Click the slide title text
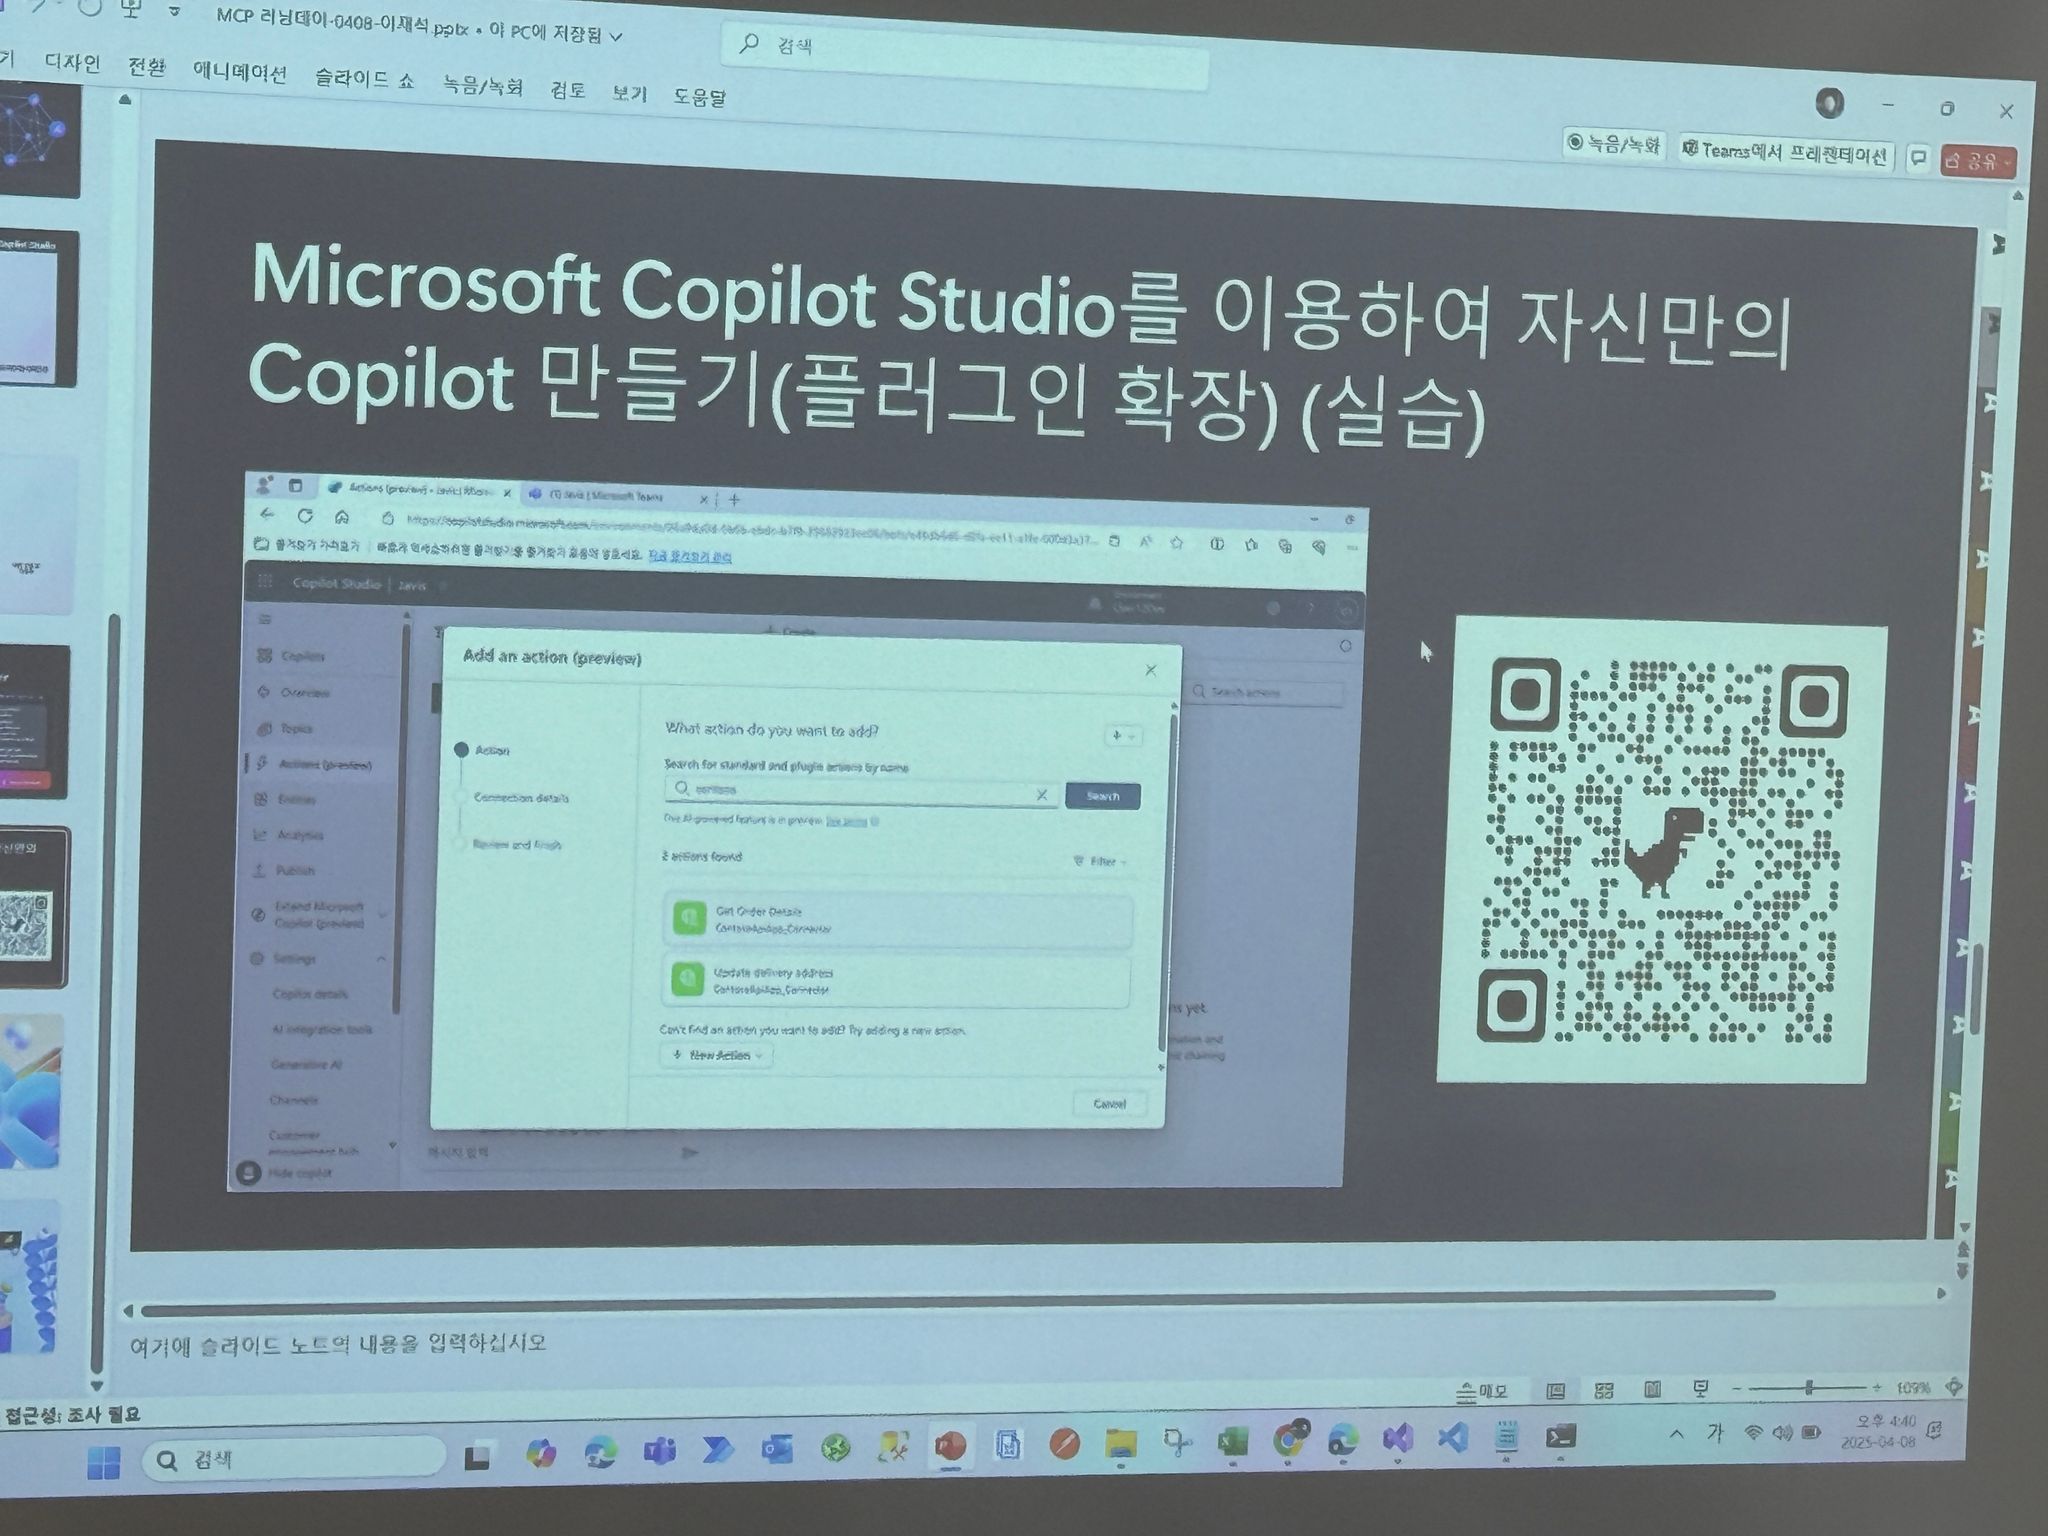Image resolution: width=2048 pixels, height=1536 pixels. tap(1020, 347)
